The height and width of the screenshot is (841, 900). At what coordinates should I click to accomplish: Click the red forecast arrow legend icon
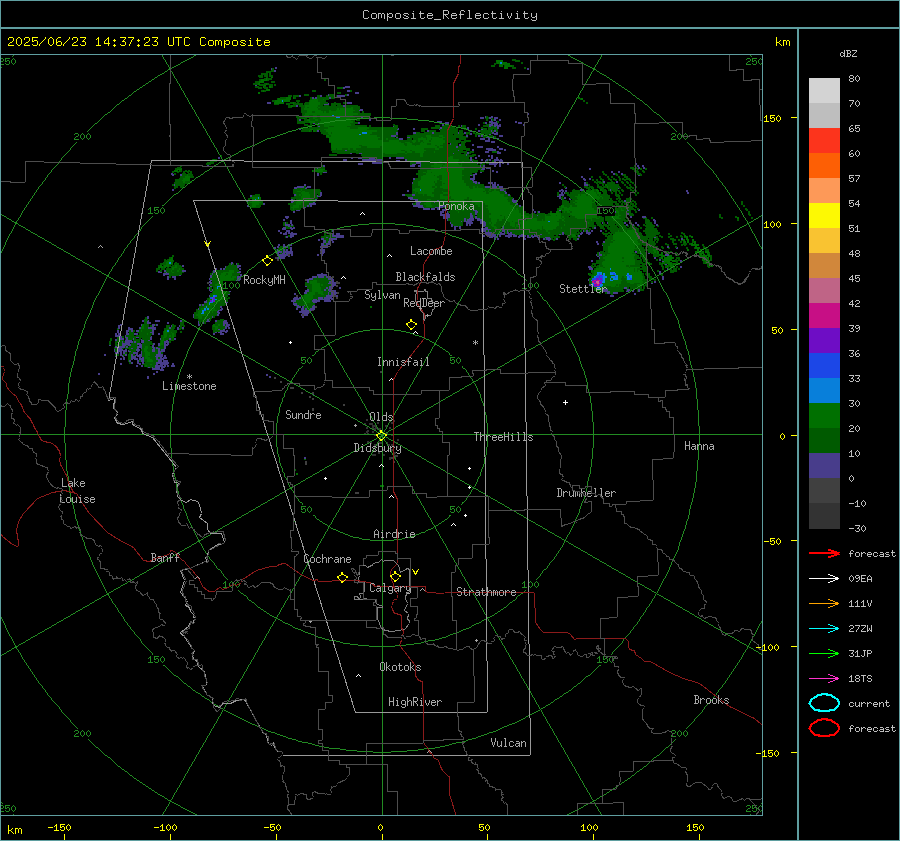pos(824,553)
